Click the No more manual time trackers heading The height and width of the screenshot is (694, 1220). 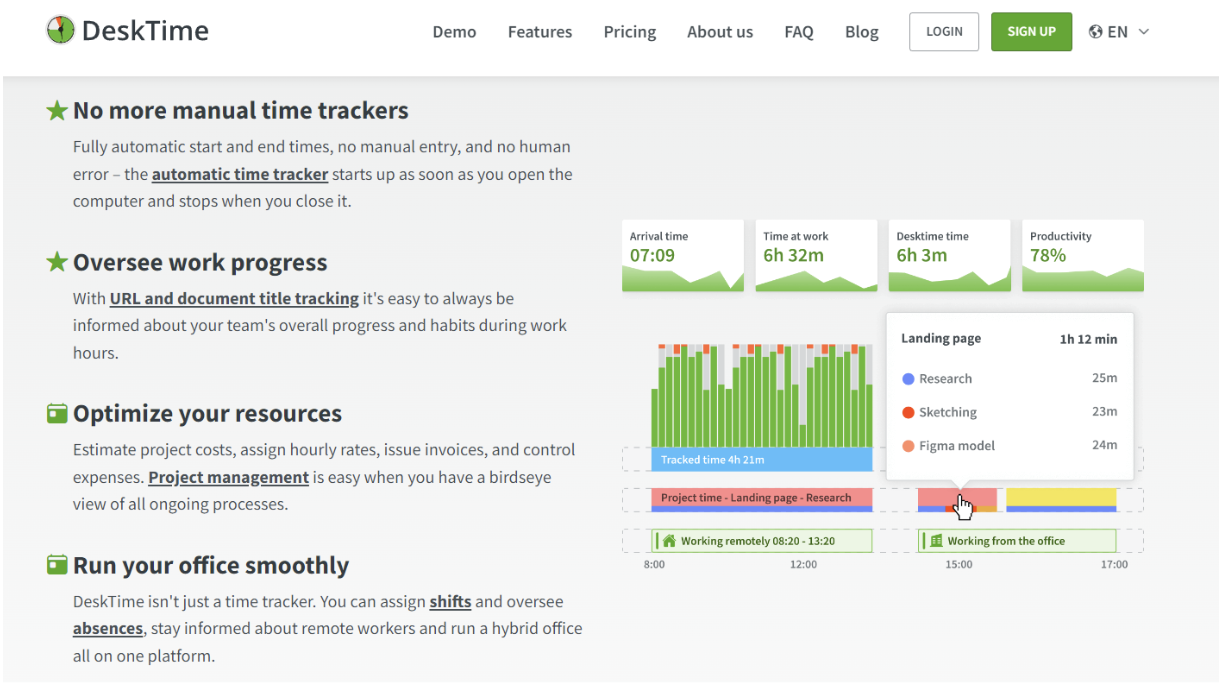tap(241, 110)
